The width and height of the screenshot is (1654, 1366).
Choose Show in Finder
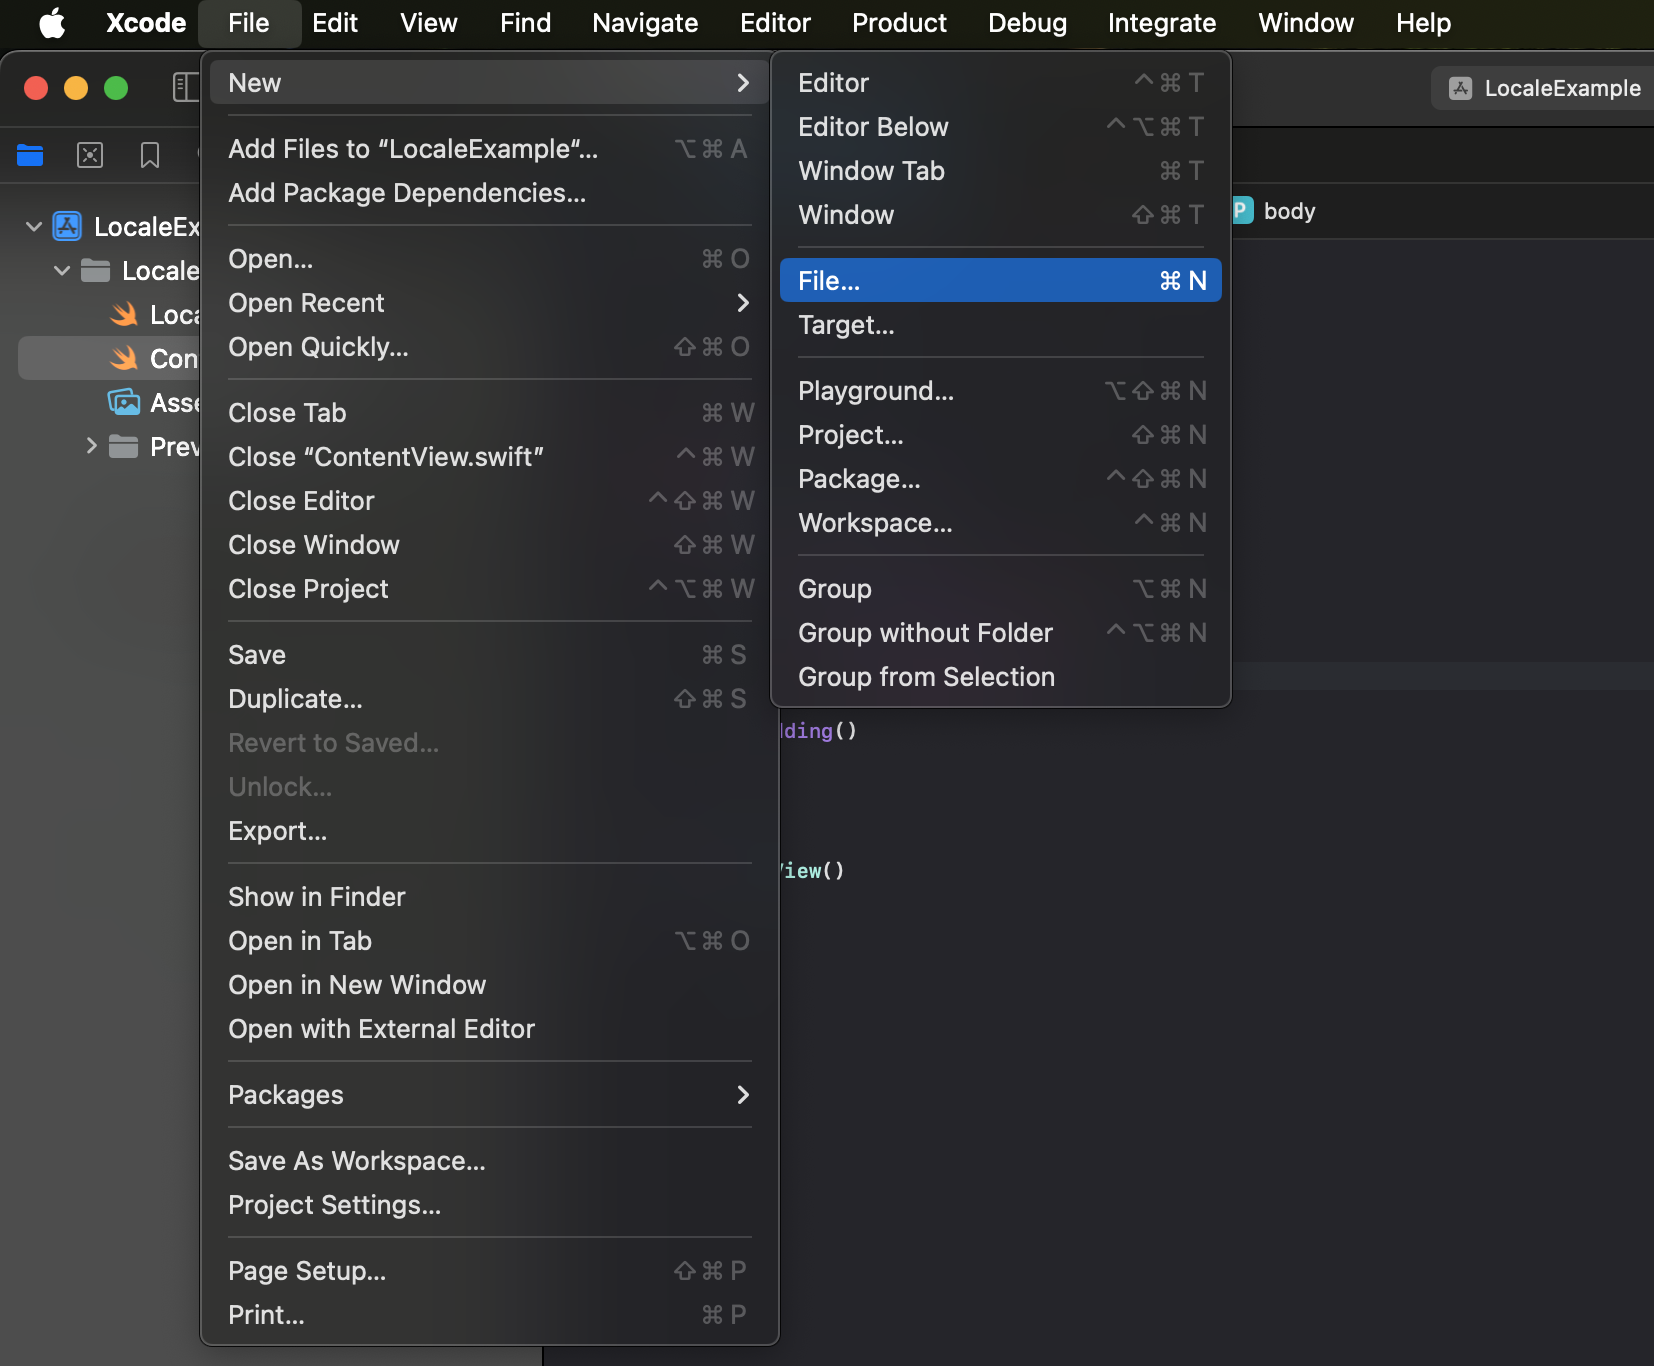pyautogui.click(x=490, y=897)
